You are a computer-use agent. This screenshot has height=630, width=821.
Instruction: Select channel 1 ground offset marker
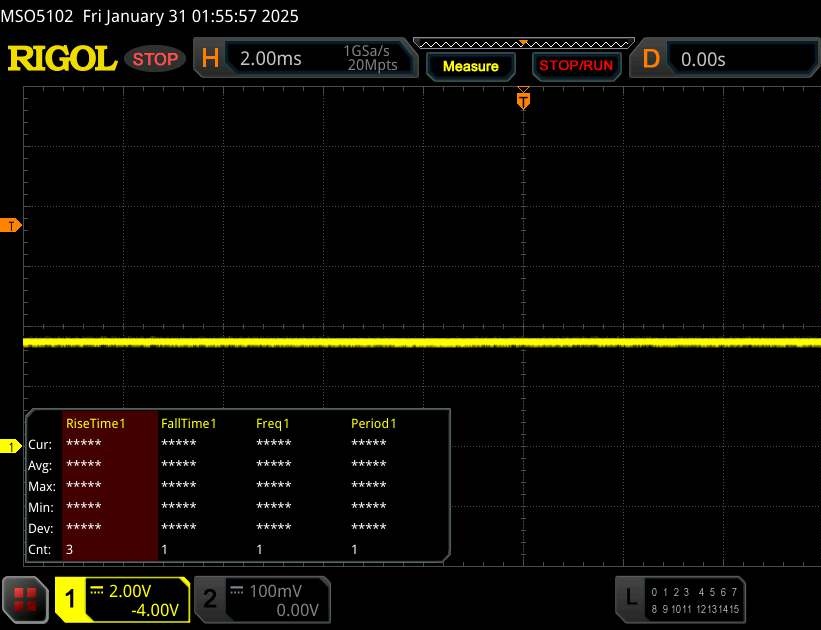tap(10, 446)
